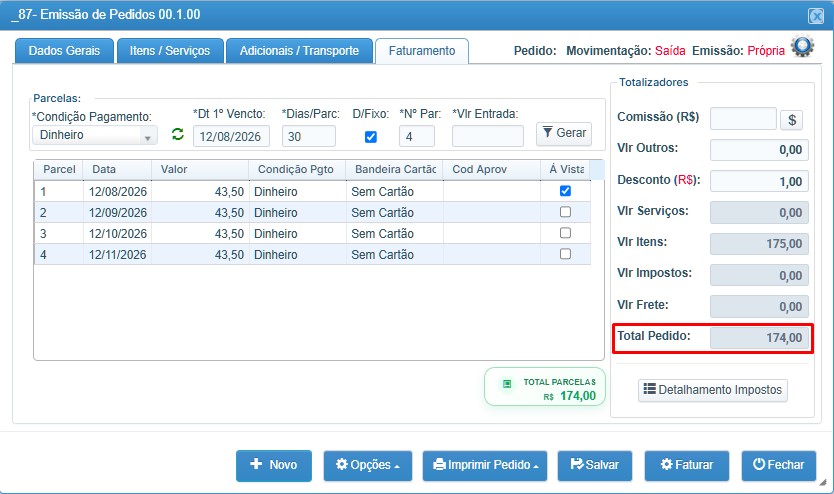Click the Vlr Itens field showing 175,00
This screenshot has height=494, width=834.
click(x=759, y=244)
